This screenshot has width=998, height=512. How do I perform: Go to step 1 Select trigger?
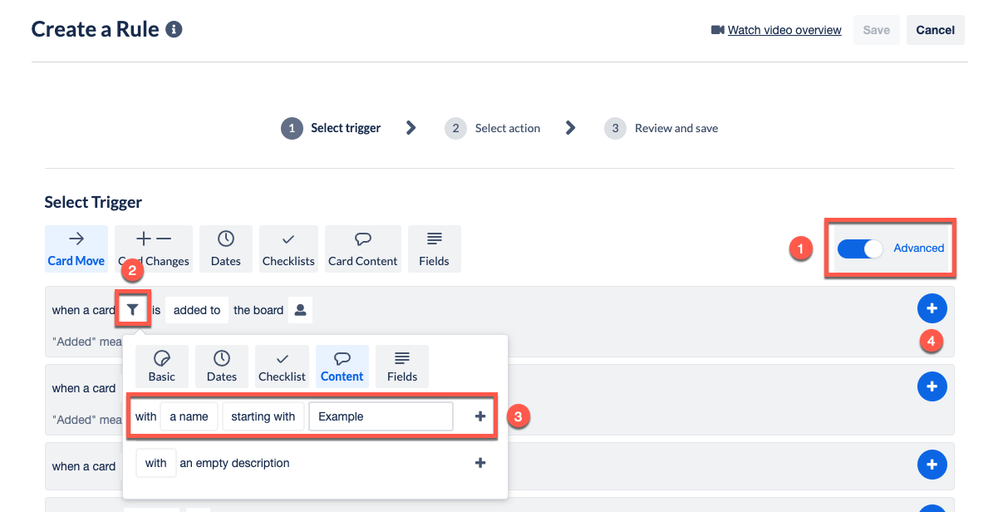pos(331,128)
